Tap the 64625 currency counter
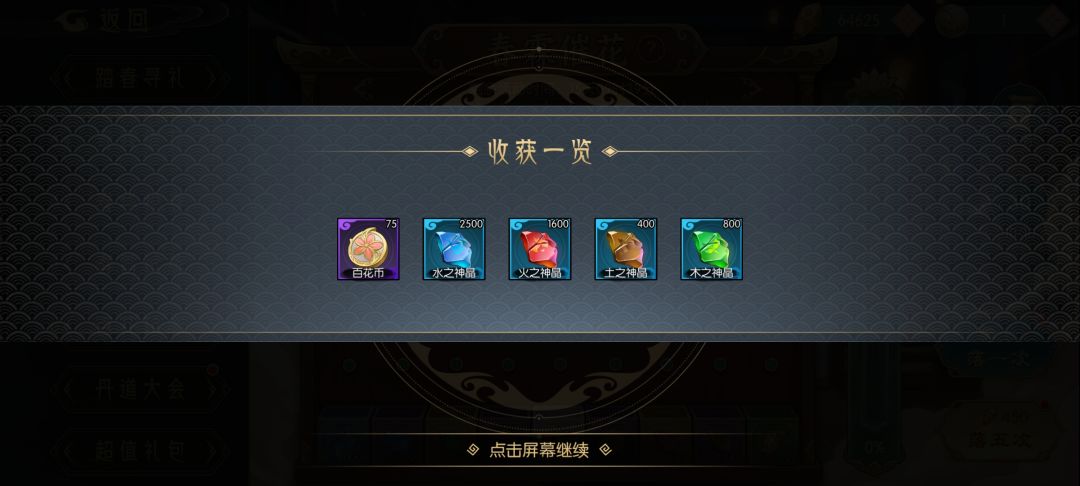Image resolution: width=1080 pixels, height=486 pixels. [x=858, y=21]
